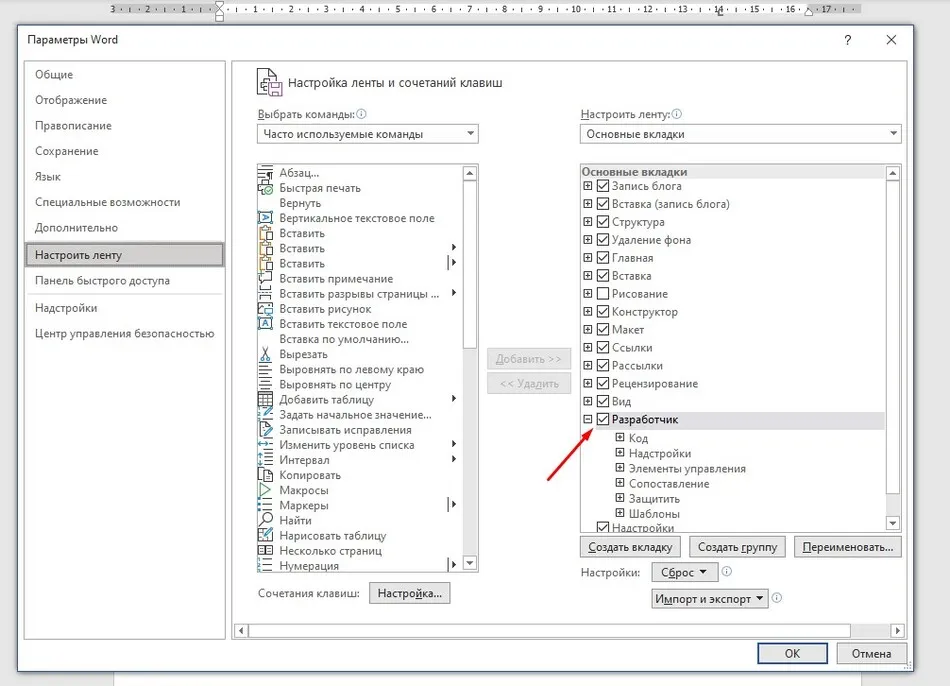The height and width of the screenshot is (686, 950).
Task: Open the Основные вкладки ribbon dropdown
Action: (x=740, y=134)
